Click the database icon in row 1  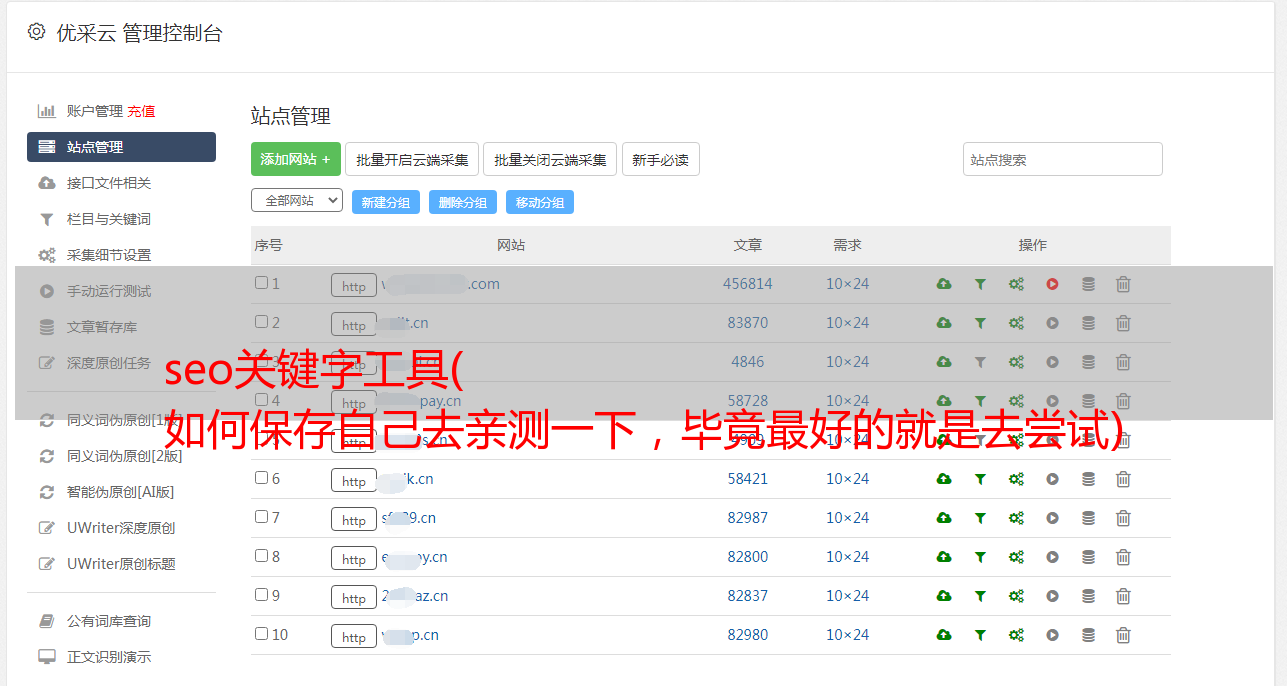coord(1088,284)
